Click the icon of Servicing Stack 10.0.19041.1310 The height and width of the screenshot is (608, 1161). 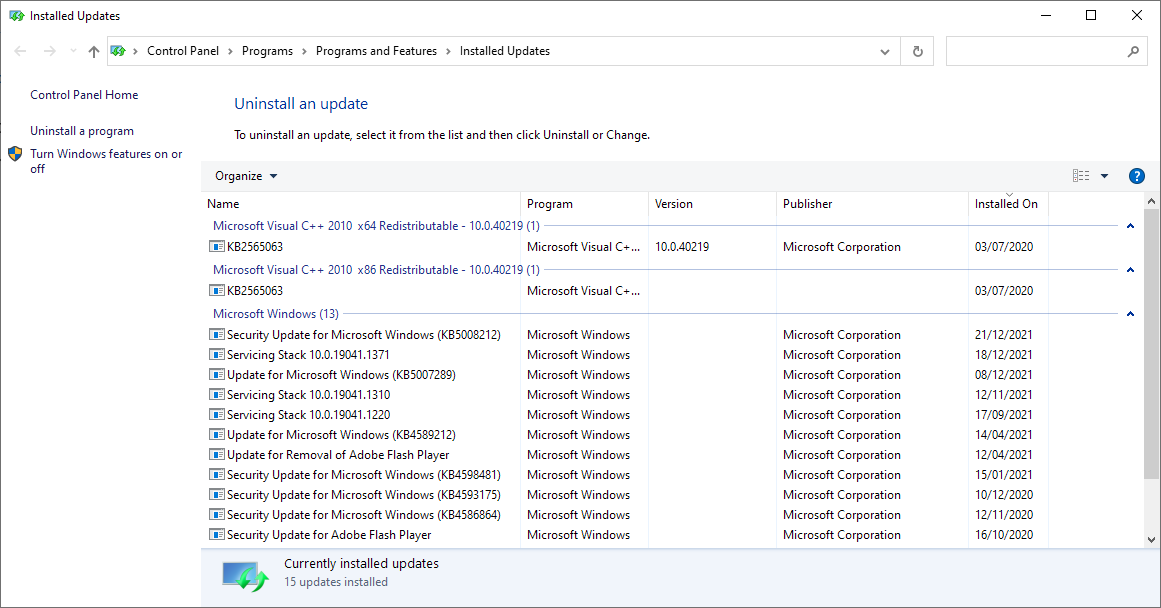217,395
